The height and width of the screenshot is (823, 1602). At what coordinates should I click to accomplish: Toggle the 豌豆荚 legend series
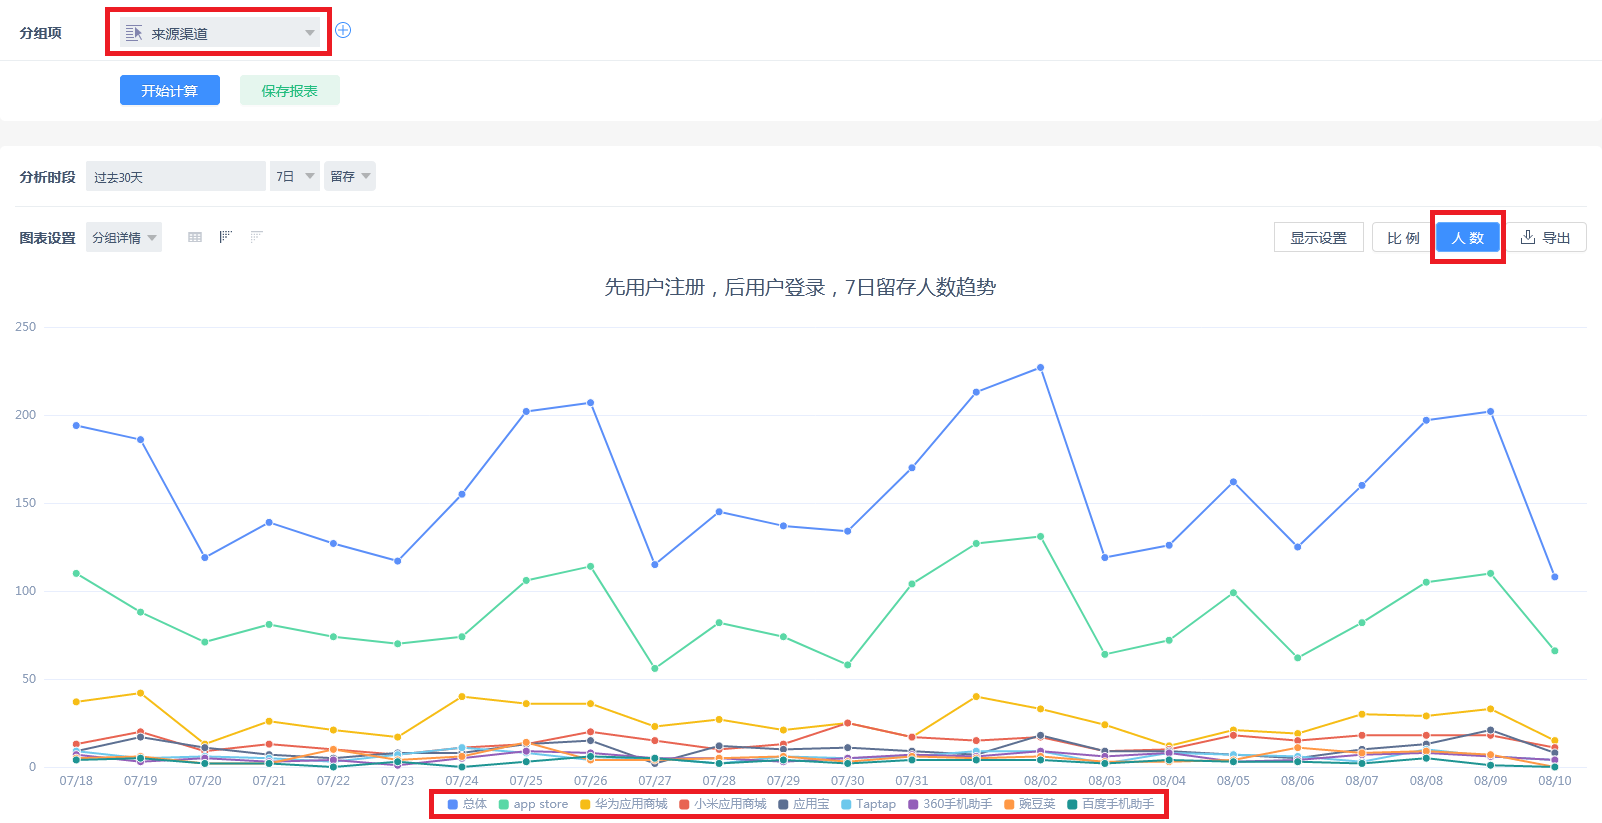tap(1030, 804)
